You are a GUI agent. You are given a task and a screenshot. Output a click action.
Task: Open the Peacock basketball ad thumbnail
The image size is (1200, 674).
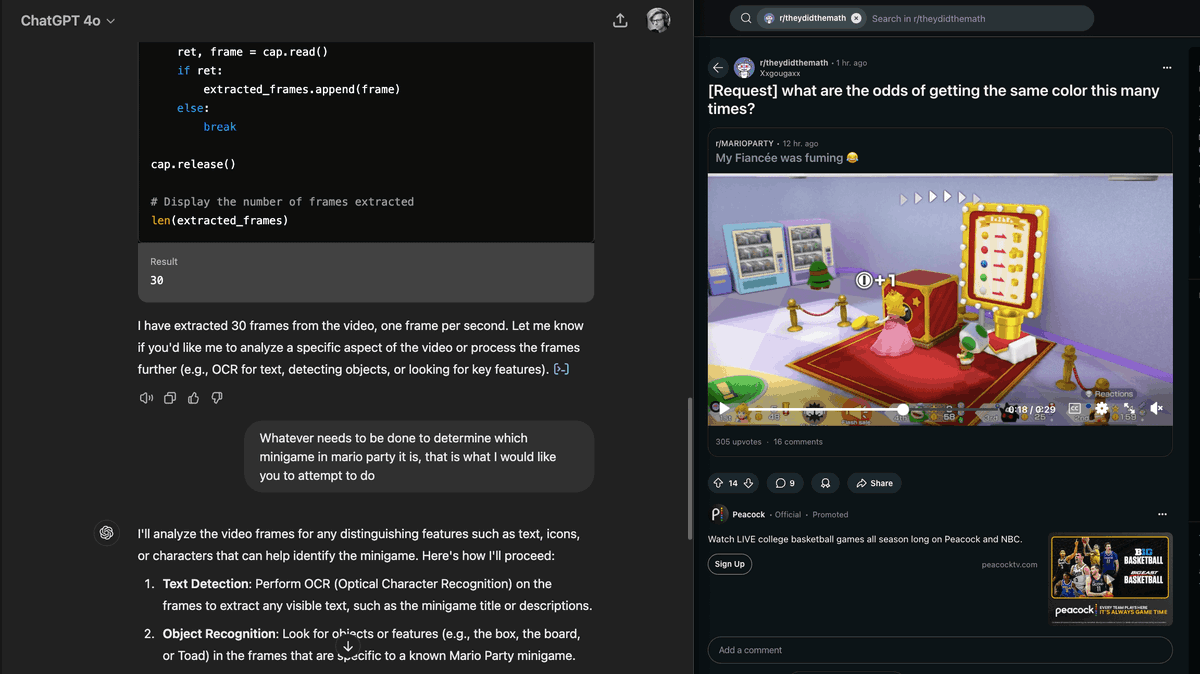[x=1110, y=578]
